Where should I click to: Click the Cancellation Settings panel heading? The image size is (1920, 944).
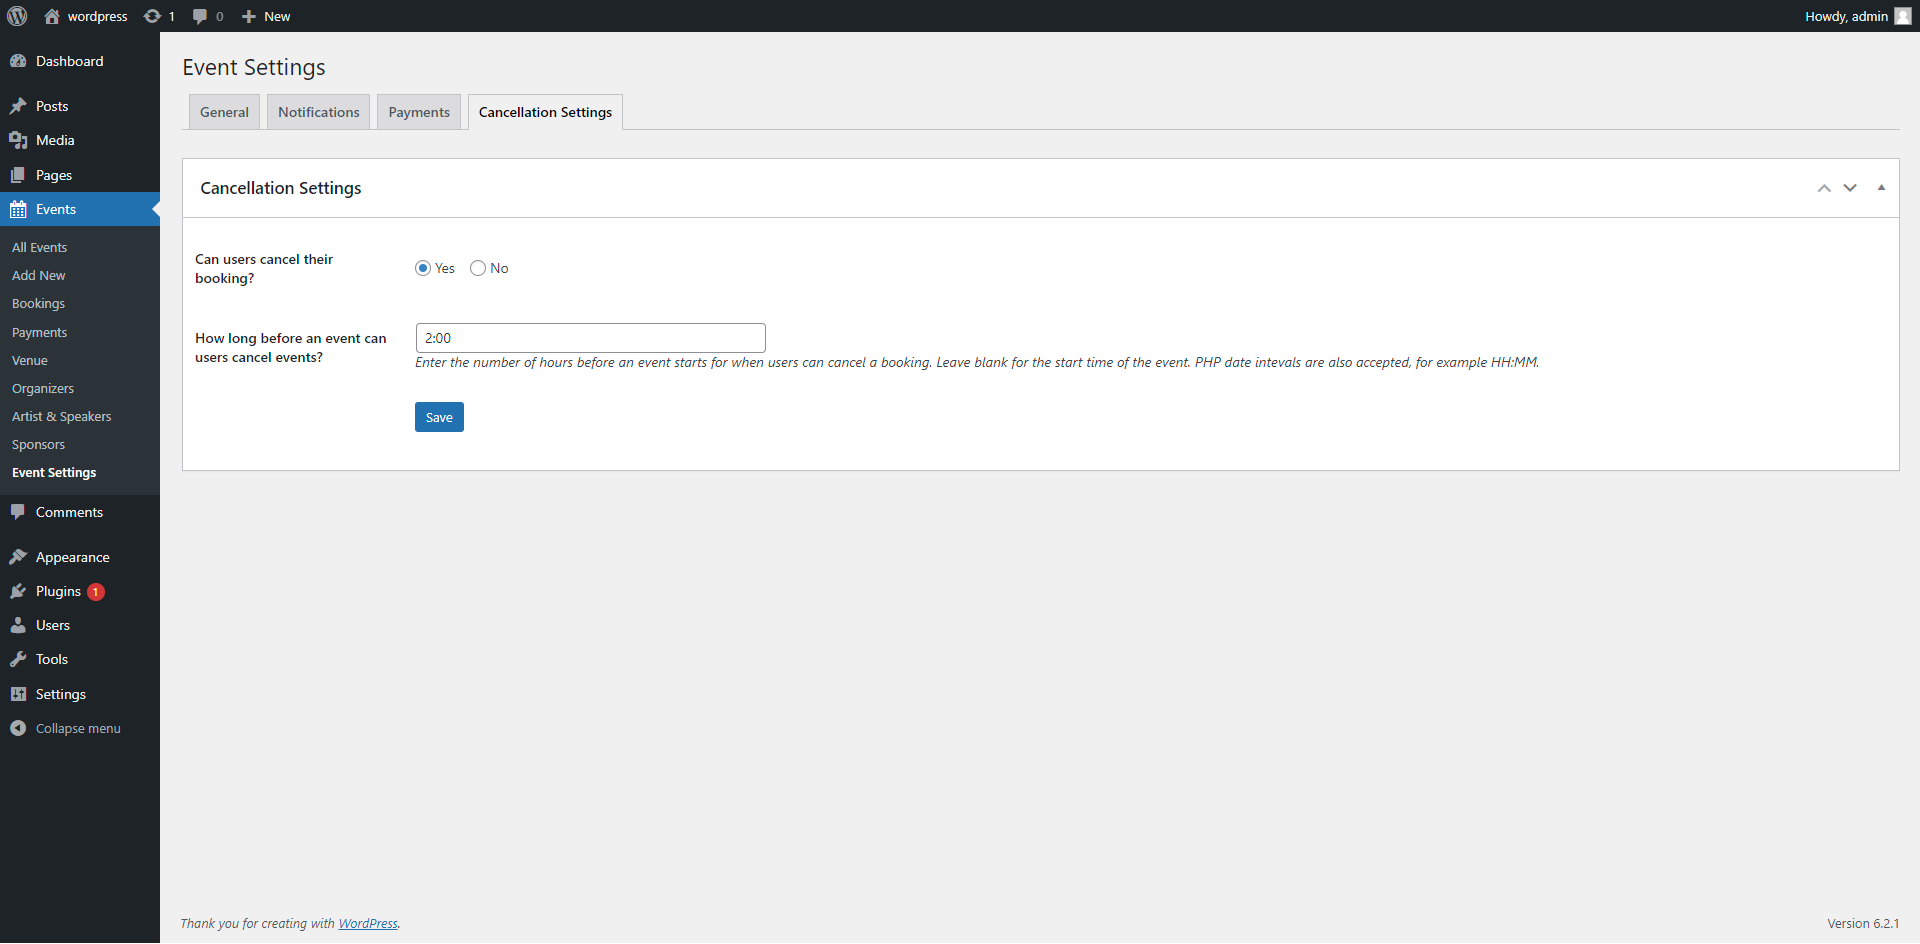(281, 188)
